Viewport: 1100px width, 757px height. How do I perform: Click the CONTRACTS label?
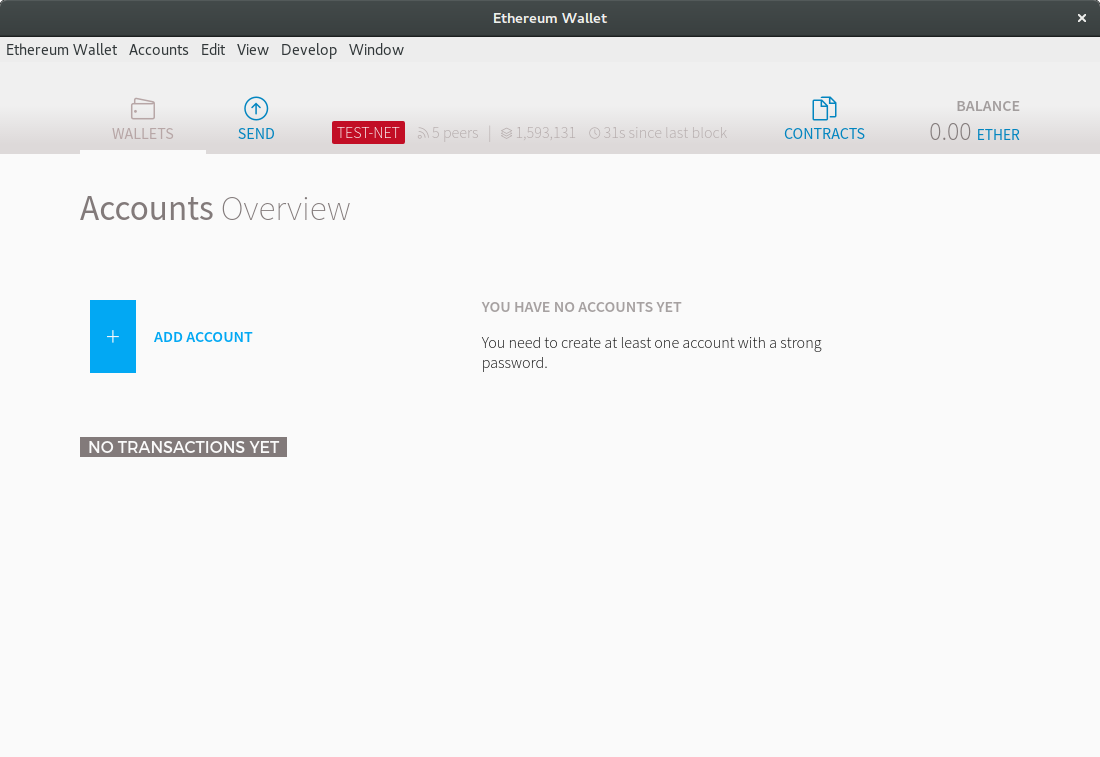pos(824,134)
